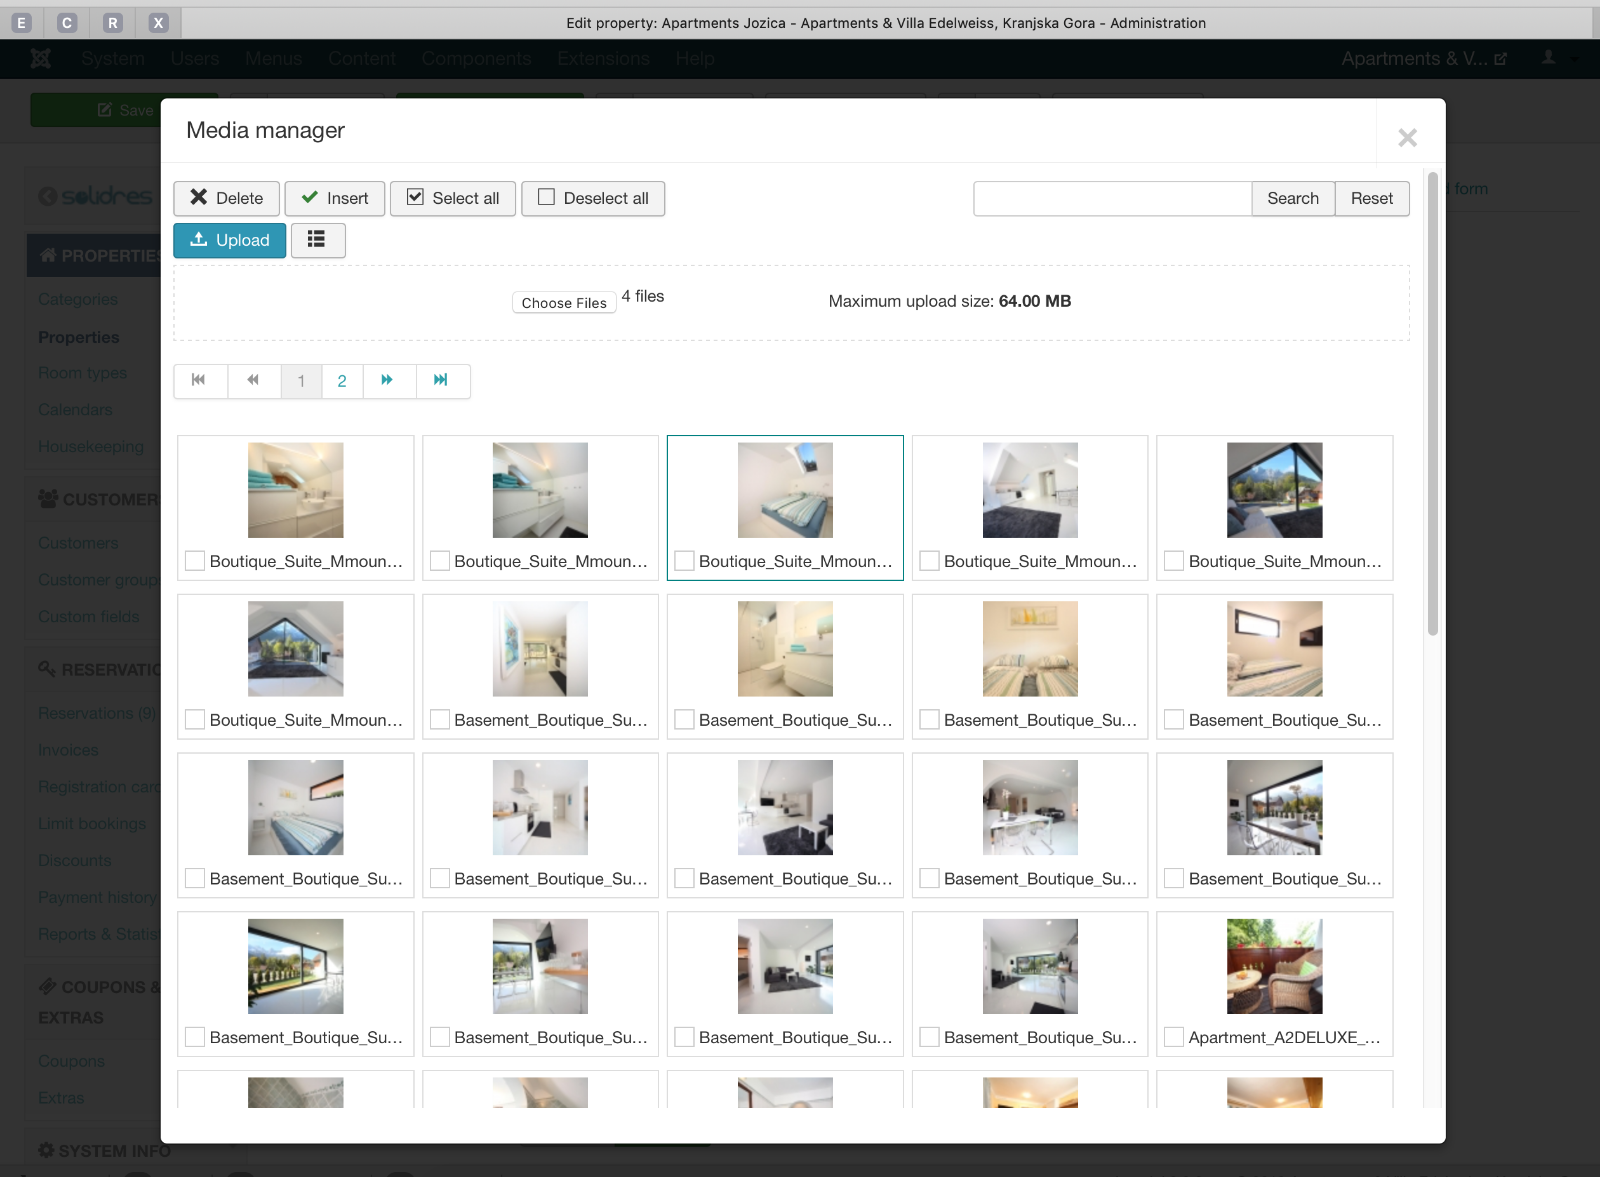Image resolution: width=1600 pixels, height=1177 pixels.
Task: Click the Upload button
Action: pyautogui.click(x=230, y=240)
